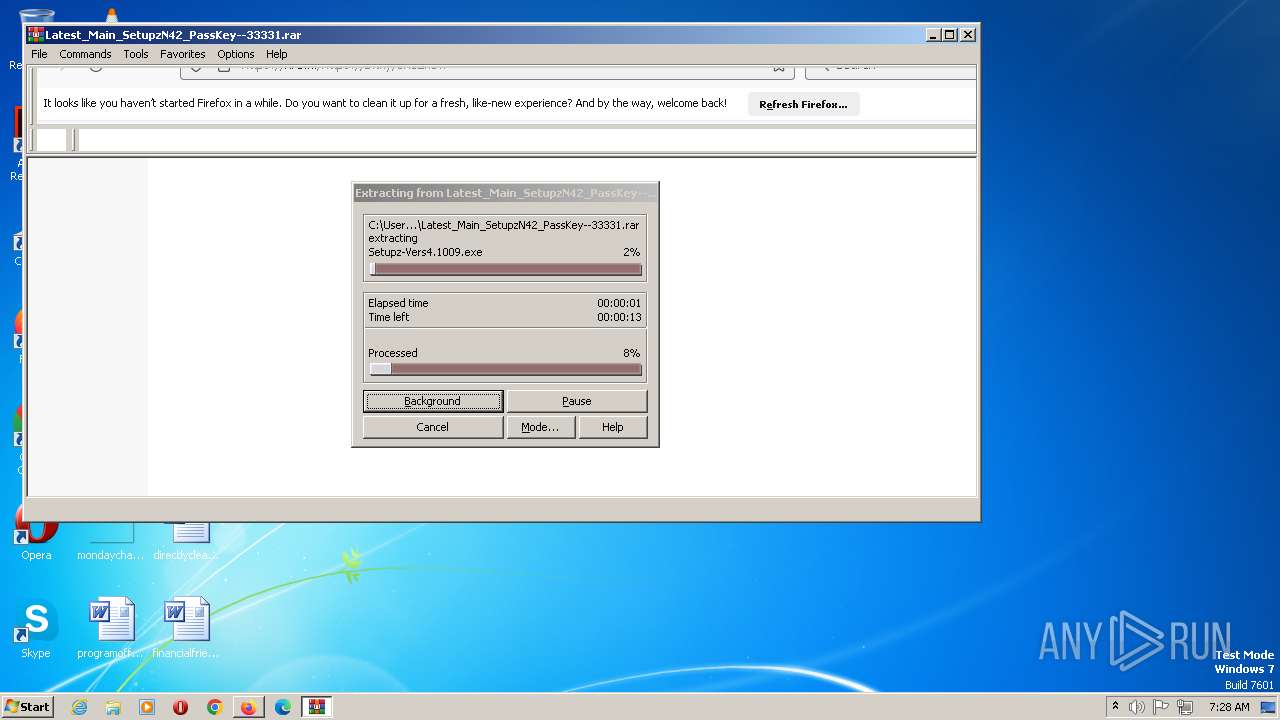The height and width of the screenshot is (720, 1280).
Task: Click the Show desktop button icon
Action: click(x=1269, y=707)
